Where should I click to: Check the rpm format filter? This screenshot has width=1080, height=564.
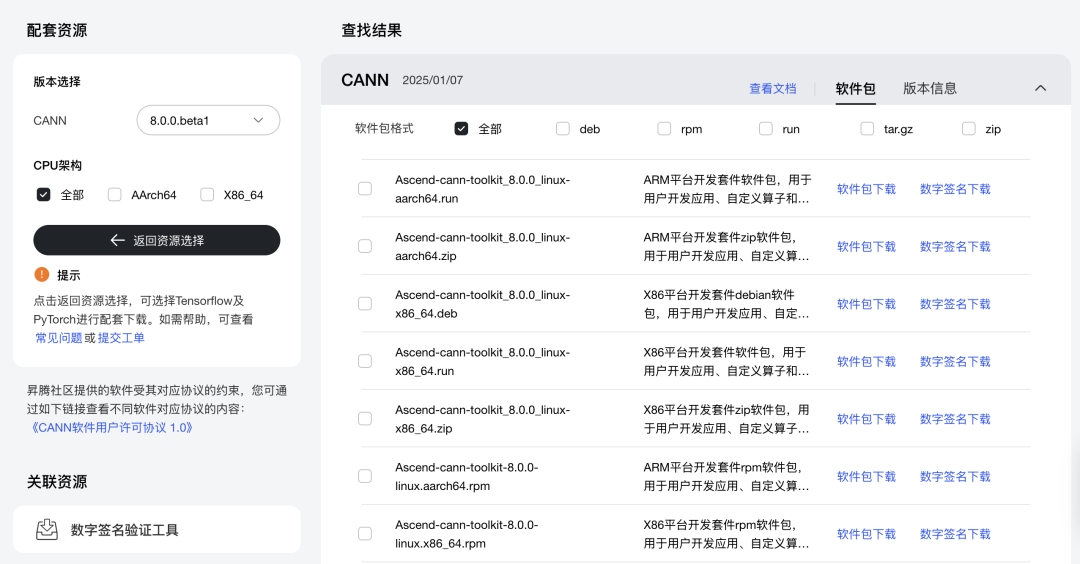point(664,129)
